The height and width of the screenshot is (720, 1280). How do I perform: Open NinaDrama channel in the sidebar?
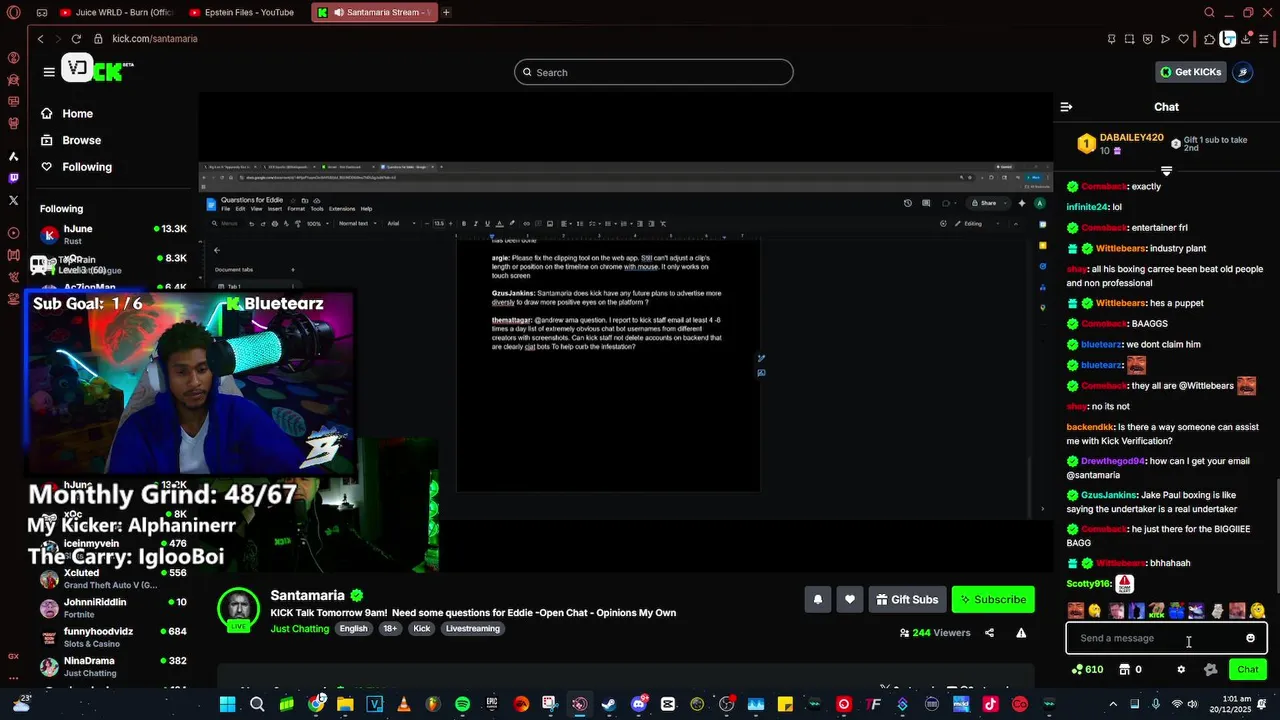point(113,666)
